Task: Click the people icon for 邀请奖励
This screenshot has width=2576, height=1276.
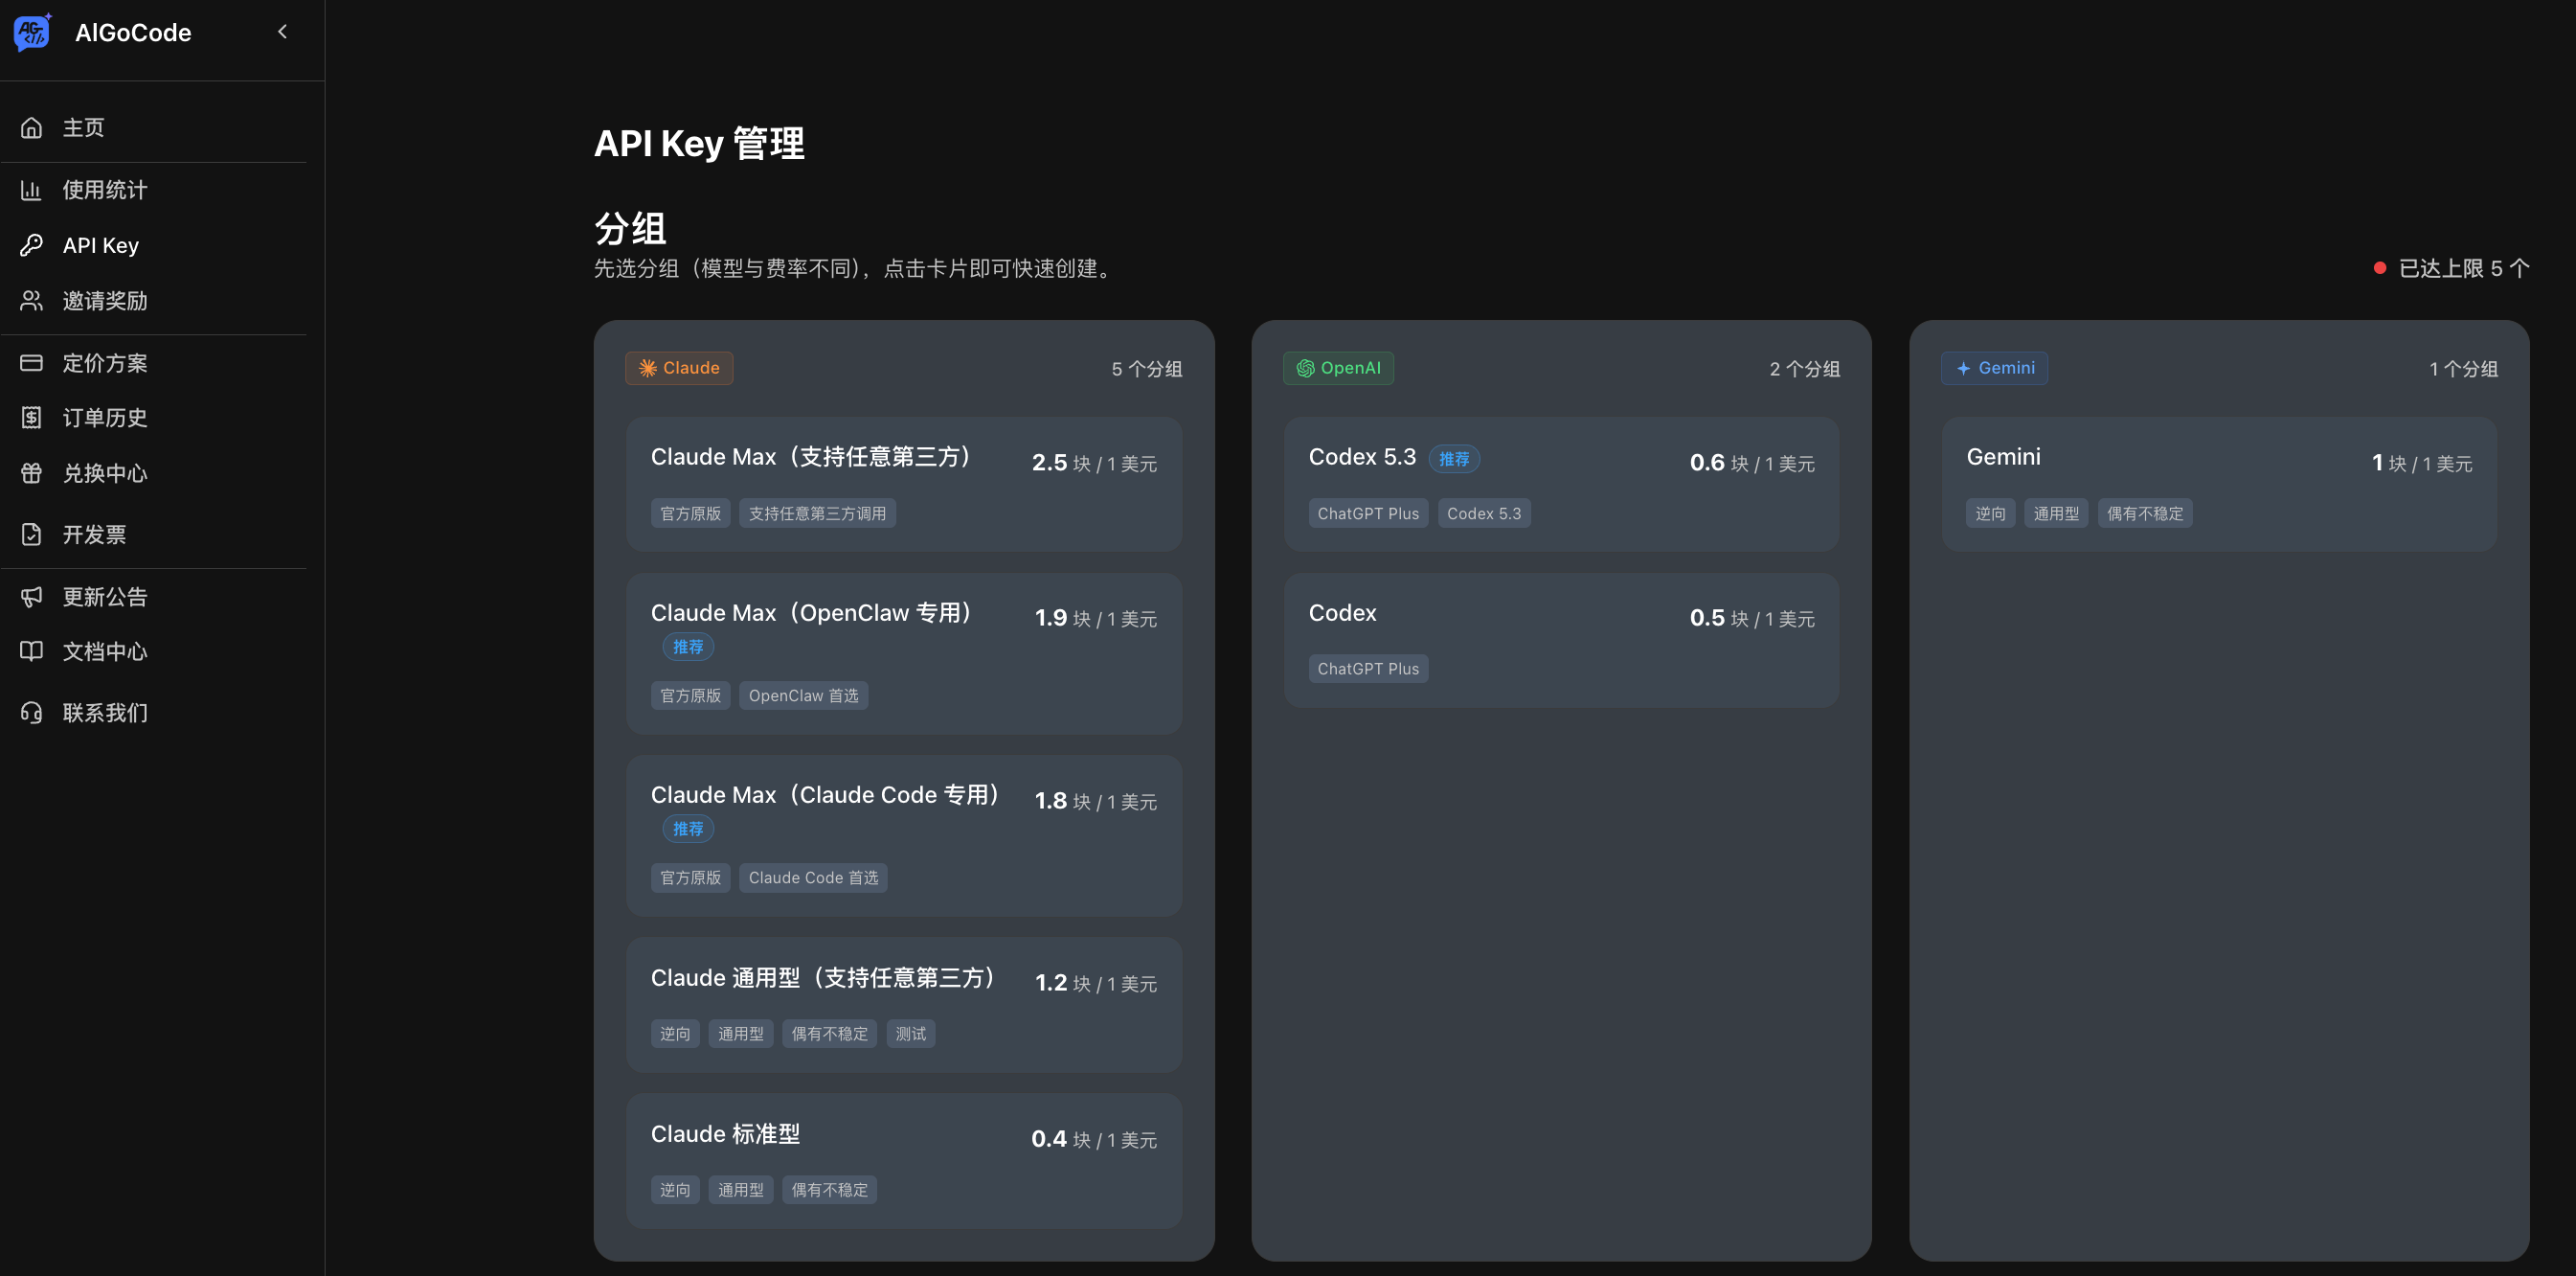Action: (31, 301)
